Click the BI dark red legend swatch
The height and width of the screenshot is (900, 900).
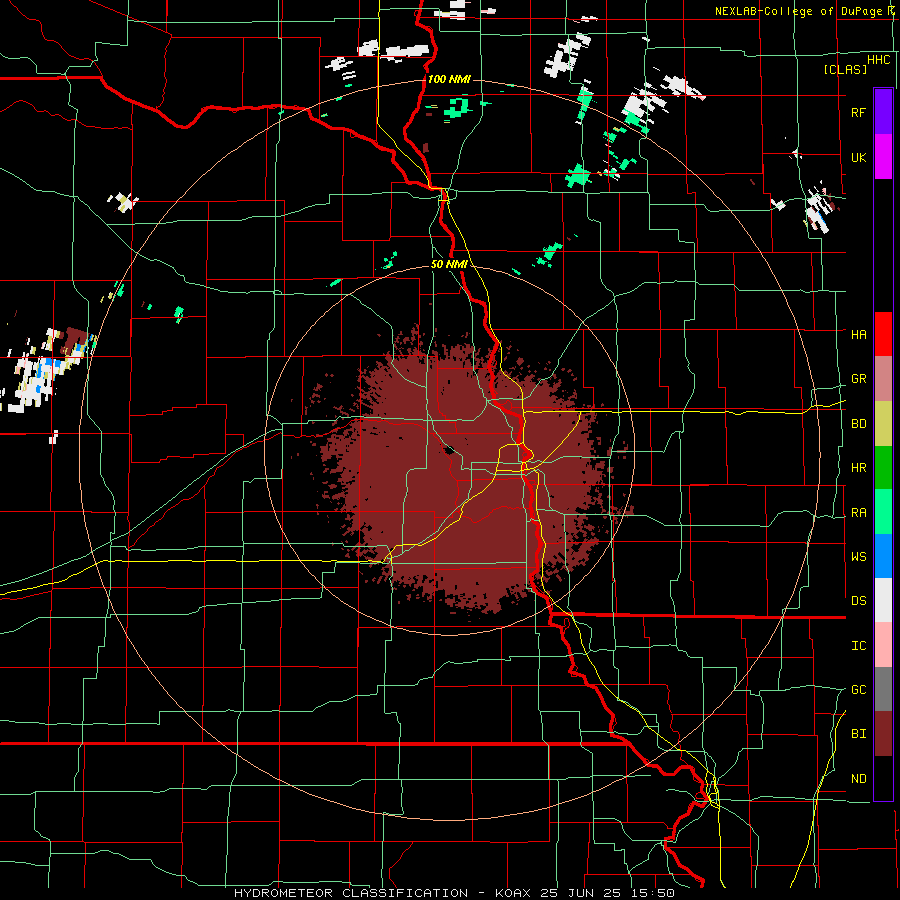pyautogui.click(x=883, y=734)
